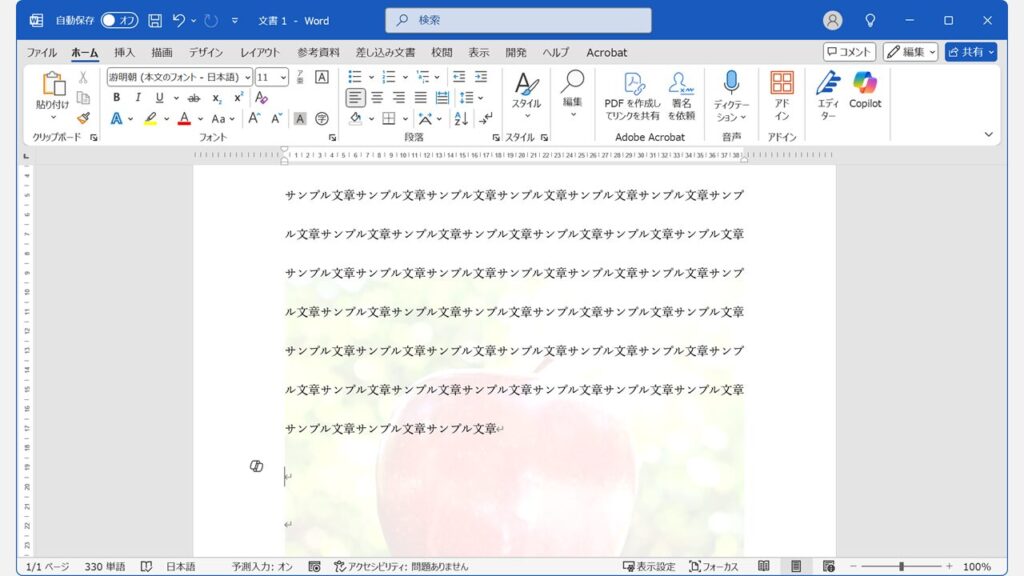Click the user account avatar

(832, 20)
